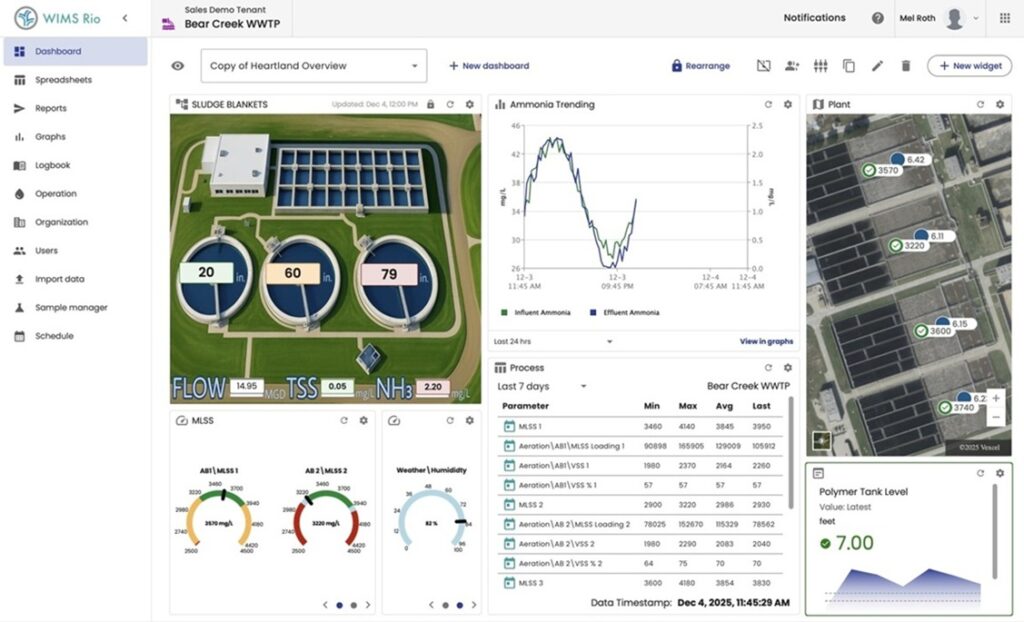
Task: Open the apps grid icon
Action: pos(1005,18)
